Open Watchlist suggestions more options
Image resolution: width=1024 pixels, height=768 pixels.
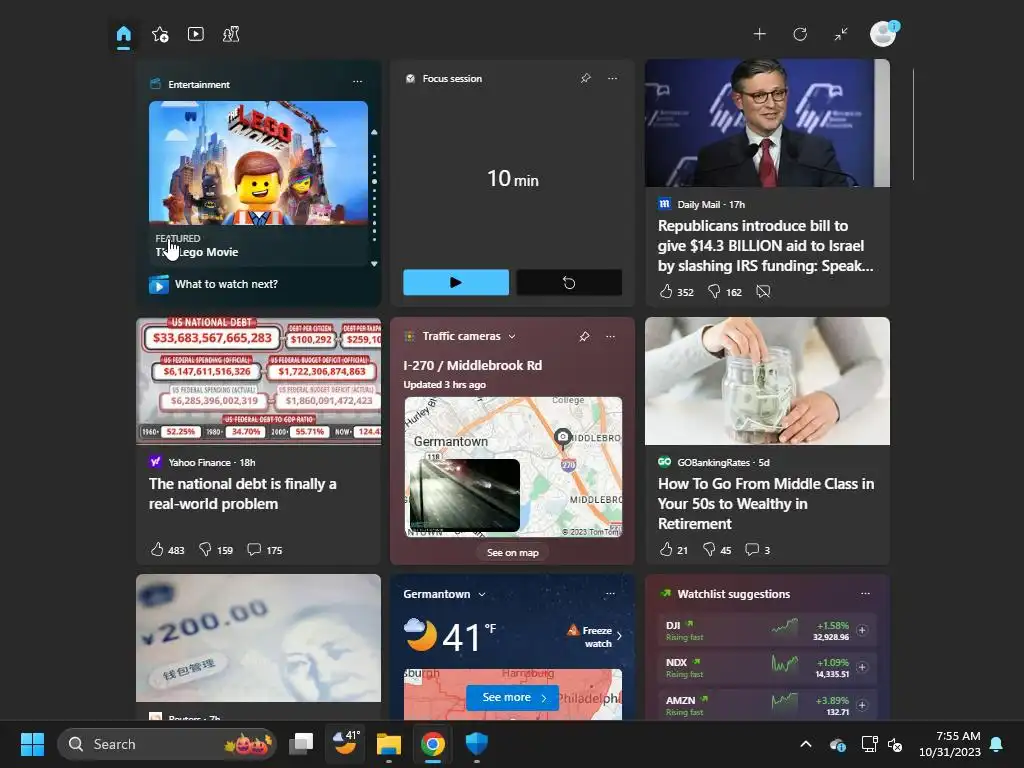tap(865, 594)
